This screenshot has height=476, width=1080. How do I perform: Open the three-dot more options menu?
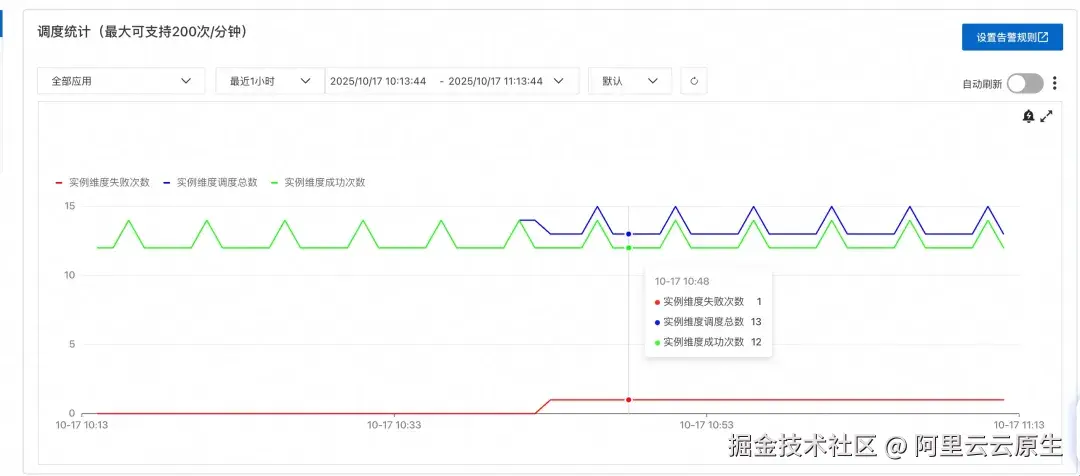coord(1055,83)
